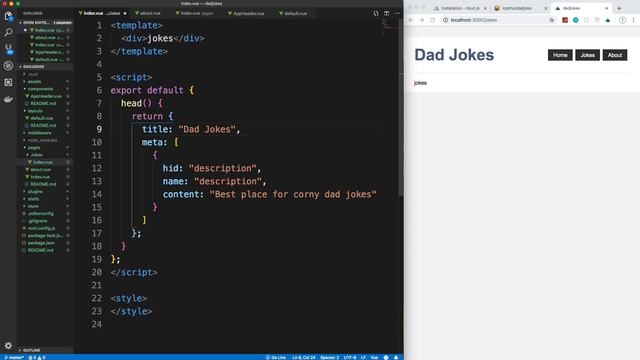Open the Search view in activity bar
Viewport: 640px width, 360px height.
8,32
